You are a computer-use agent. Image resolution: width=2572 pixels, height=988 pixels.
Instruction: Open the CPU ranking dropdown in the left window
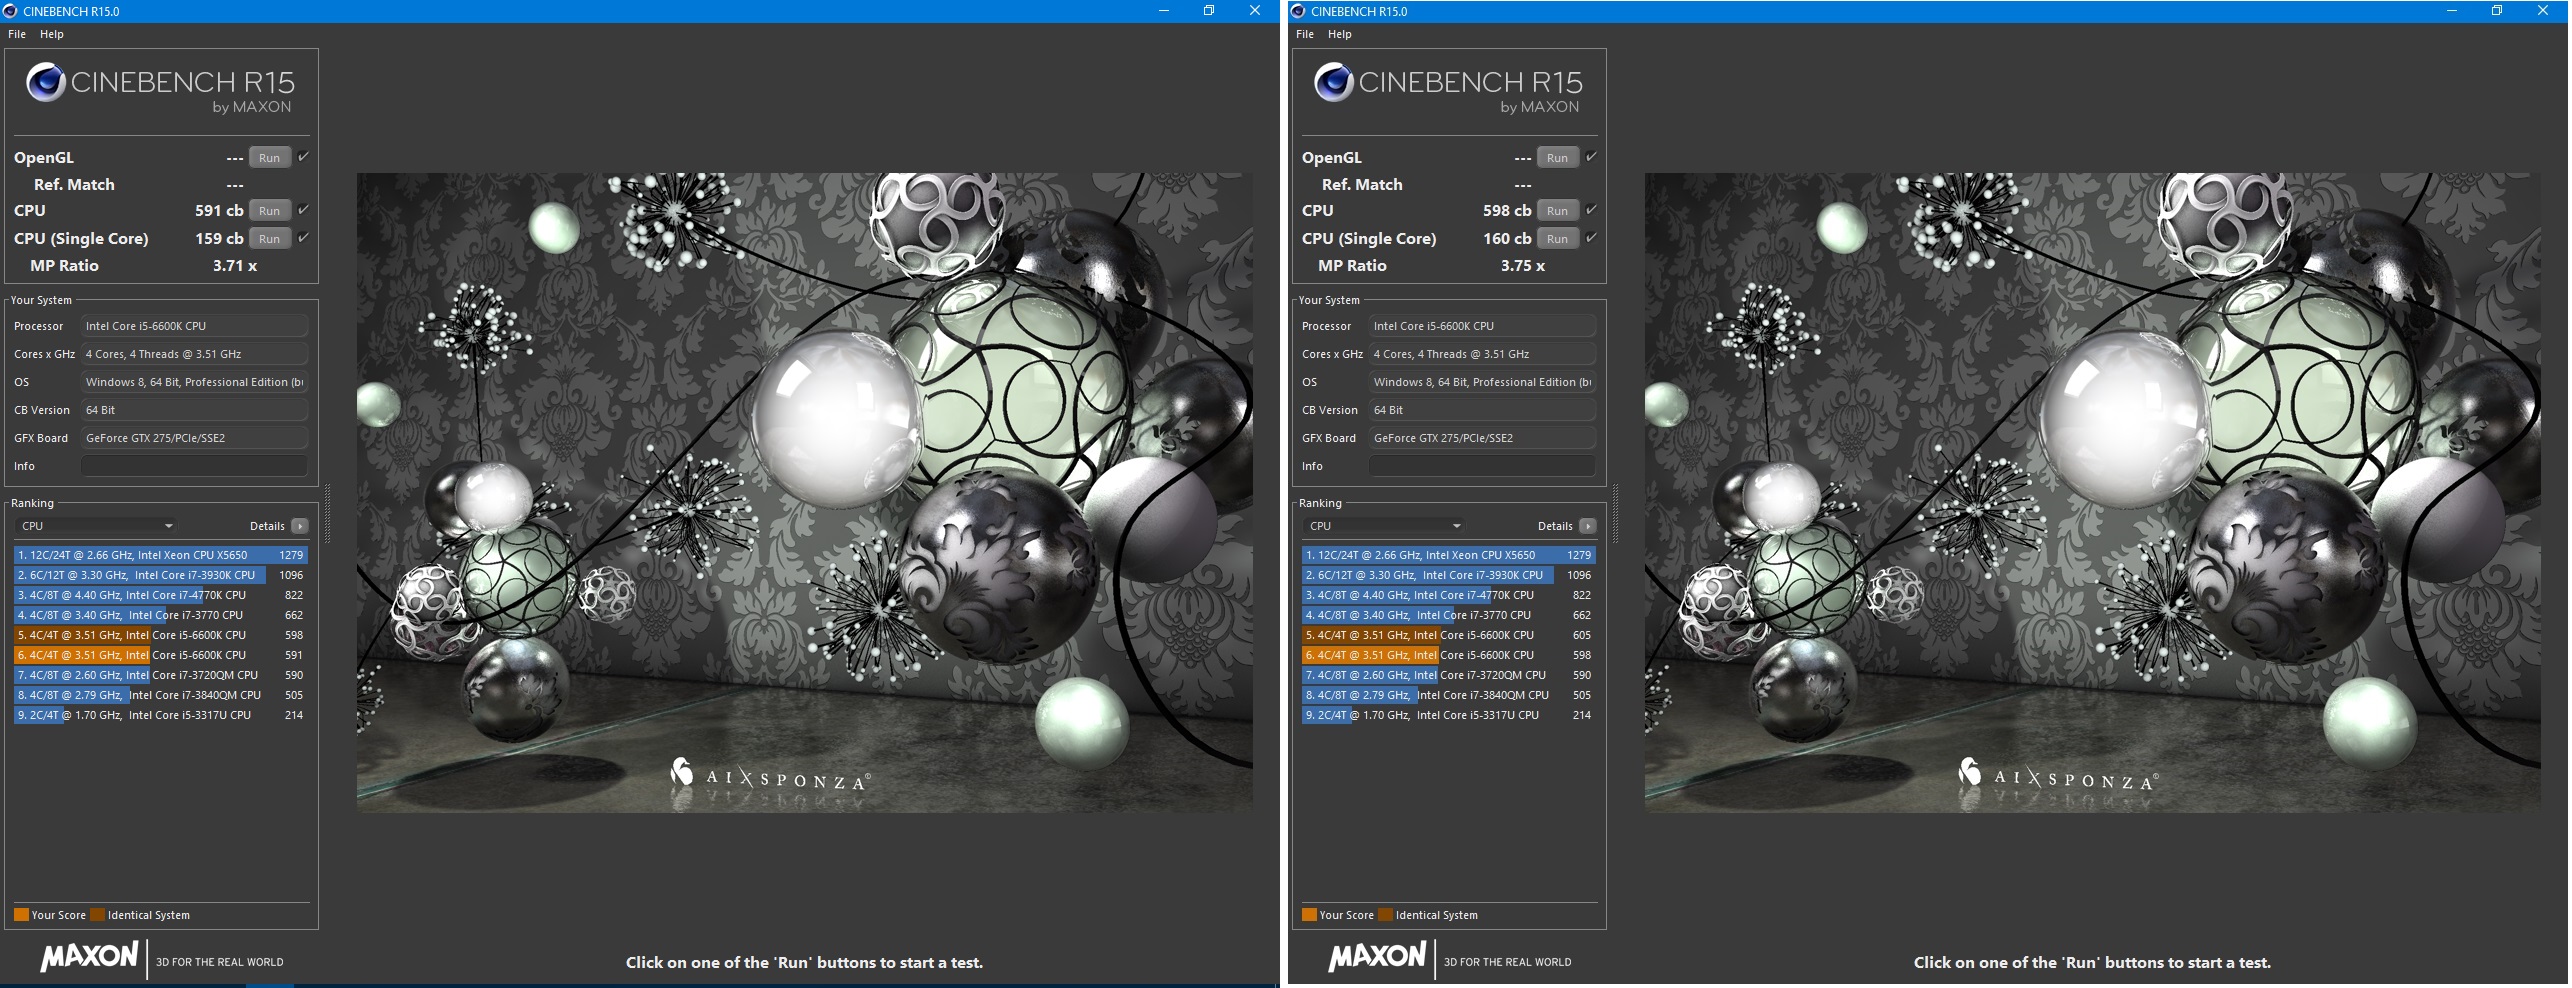click(x=97, y=526)
